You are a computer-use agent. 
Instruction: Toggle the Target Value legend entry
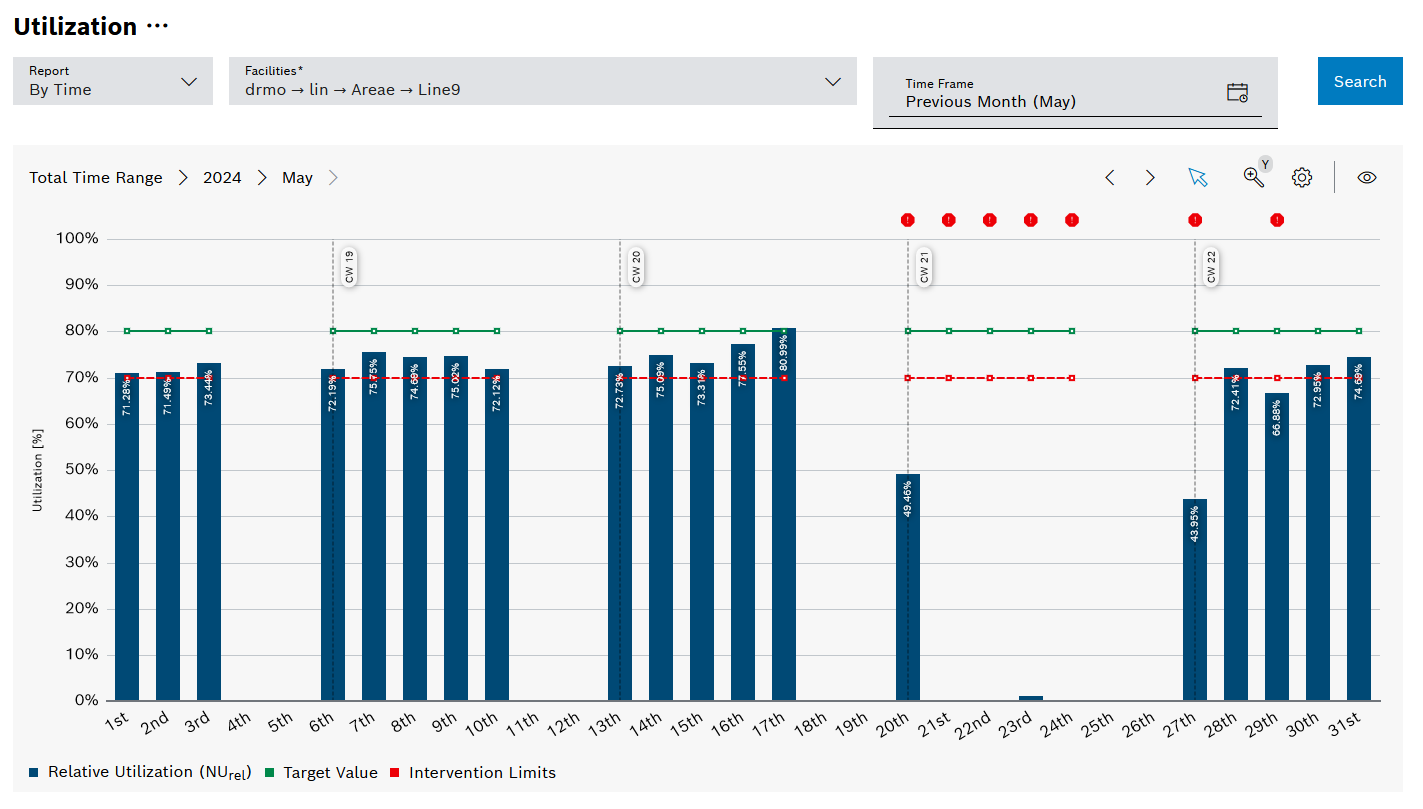(322, 772)
